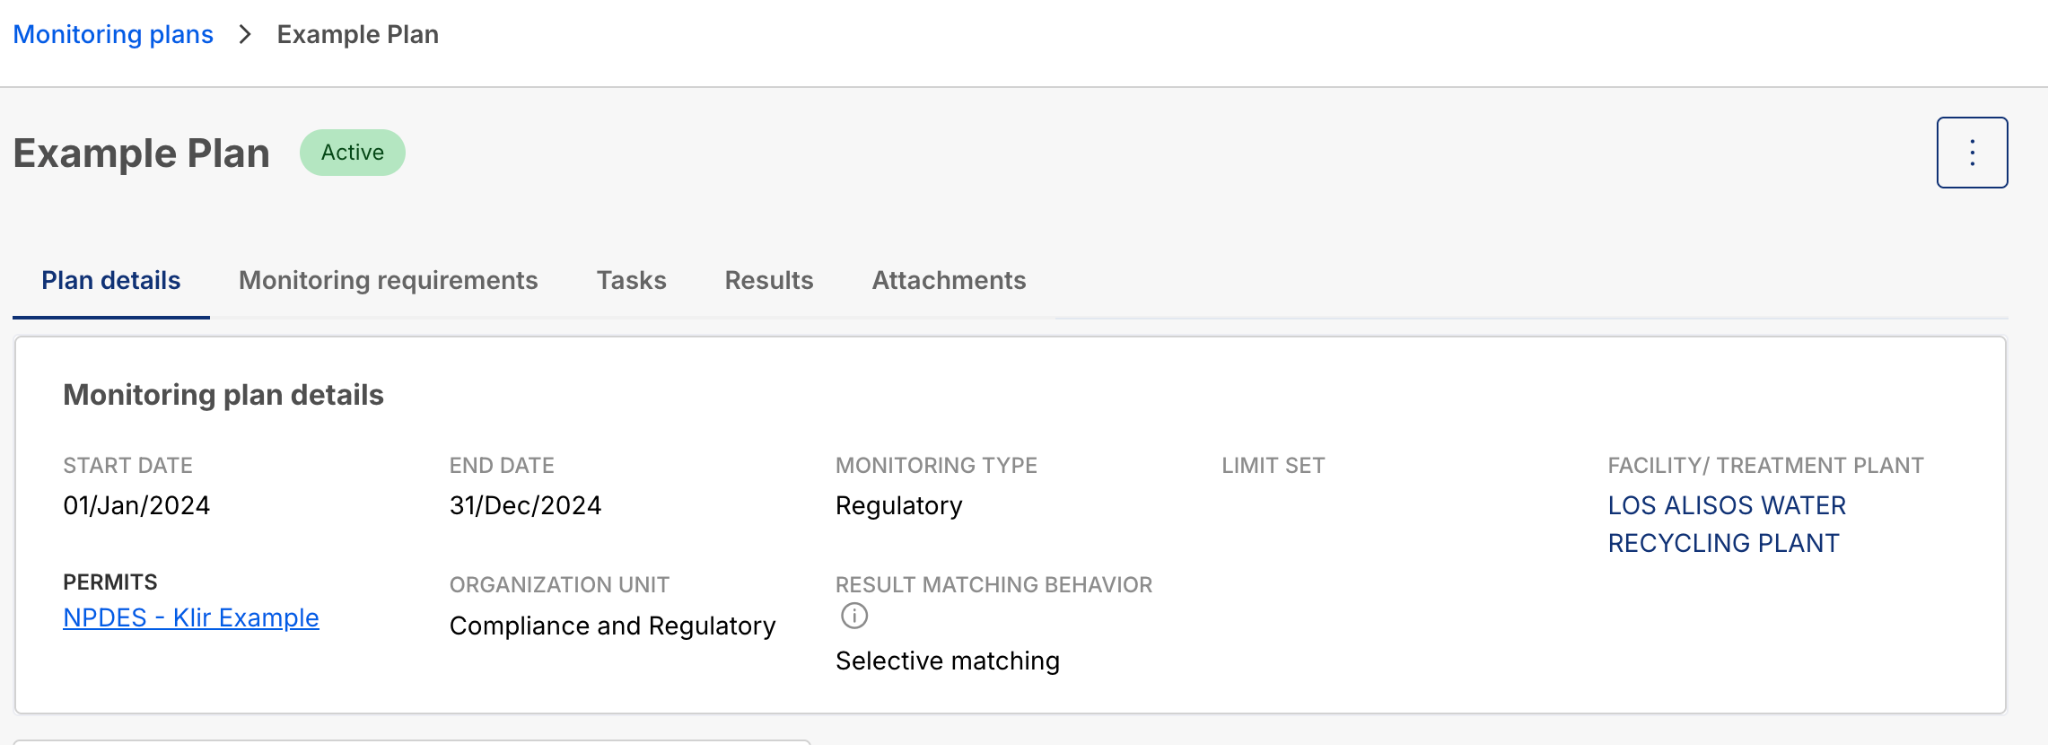
Task: Click the Selective matching value
Action: click(947, 661)
